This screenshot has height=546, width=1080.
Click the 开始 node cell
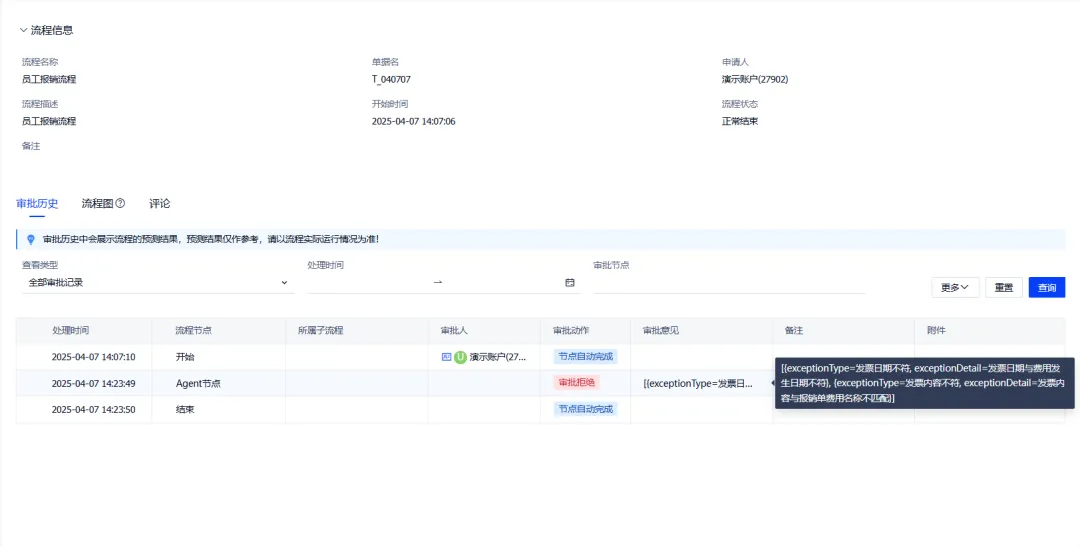[185, 357]
